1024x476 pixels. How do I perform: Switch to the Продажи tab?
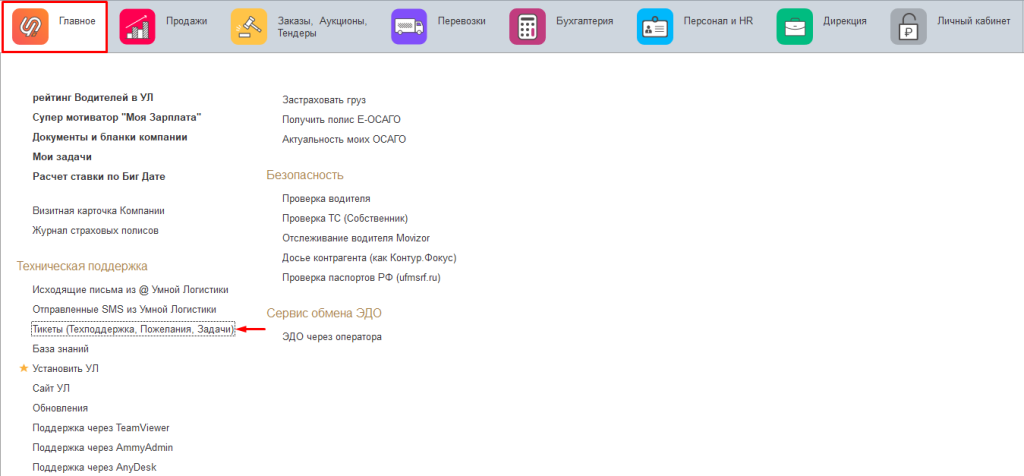(186, 21)
